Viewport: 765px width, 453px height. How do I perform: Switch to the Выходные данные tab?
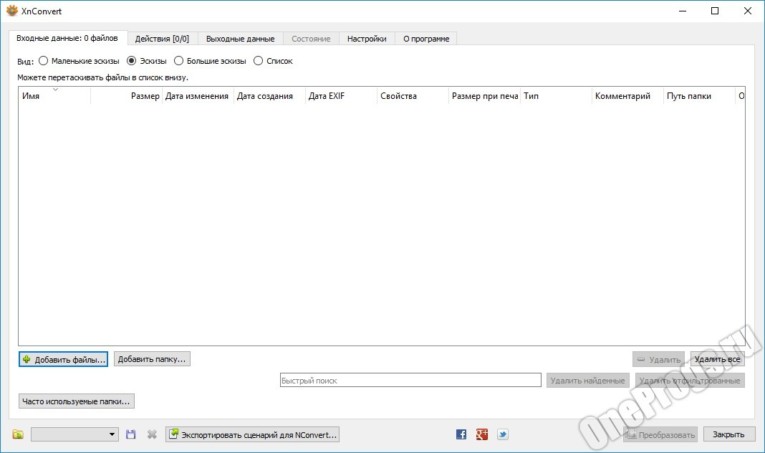(240, 39)
